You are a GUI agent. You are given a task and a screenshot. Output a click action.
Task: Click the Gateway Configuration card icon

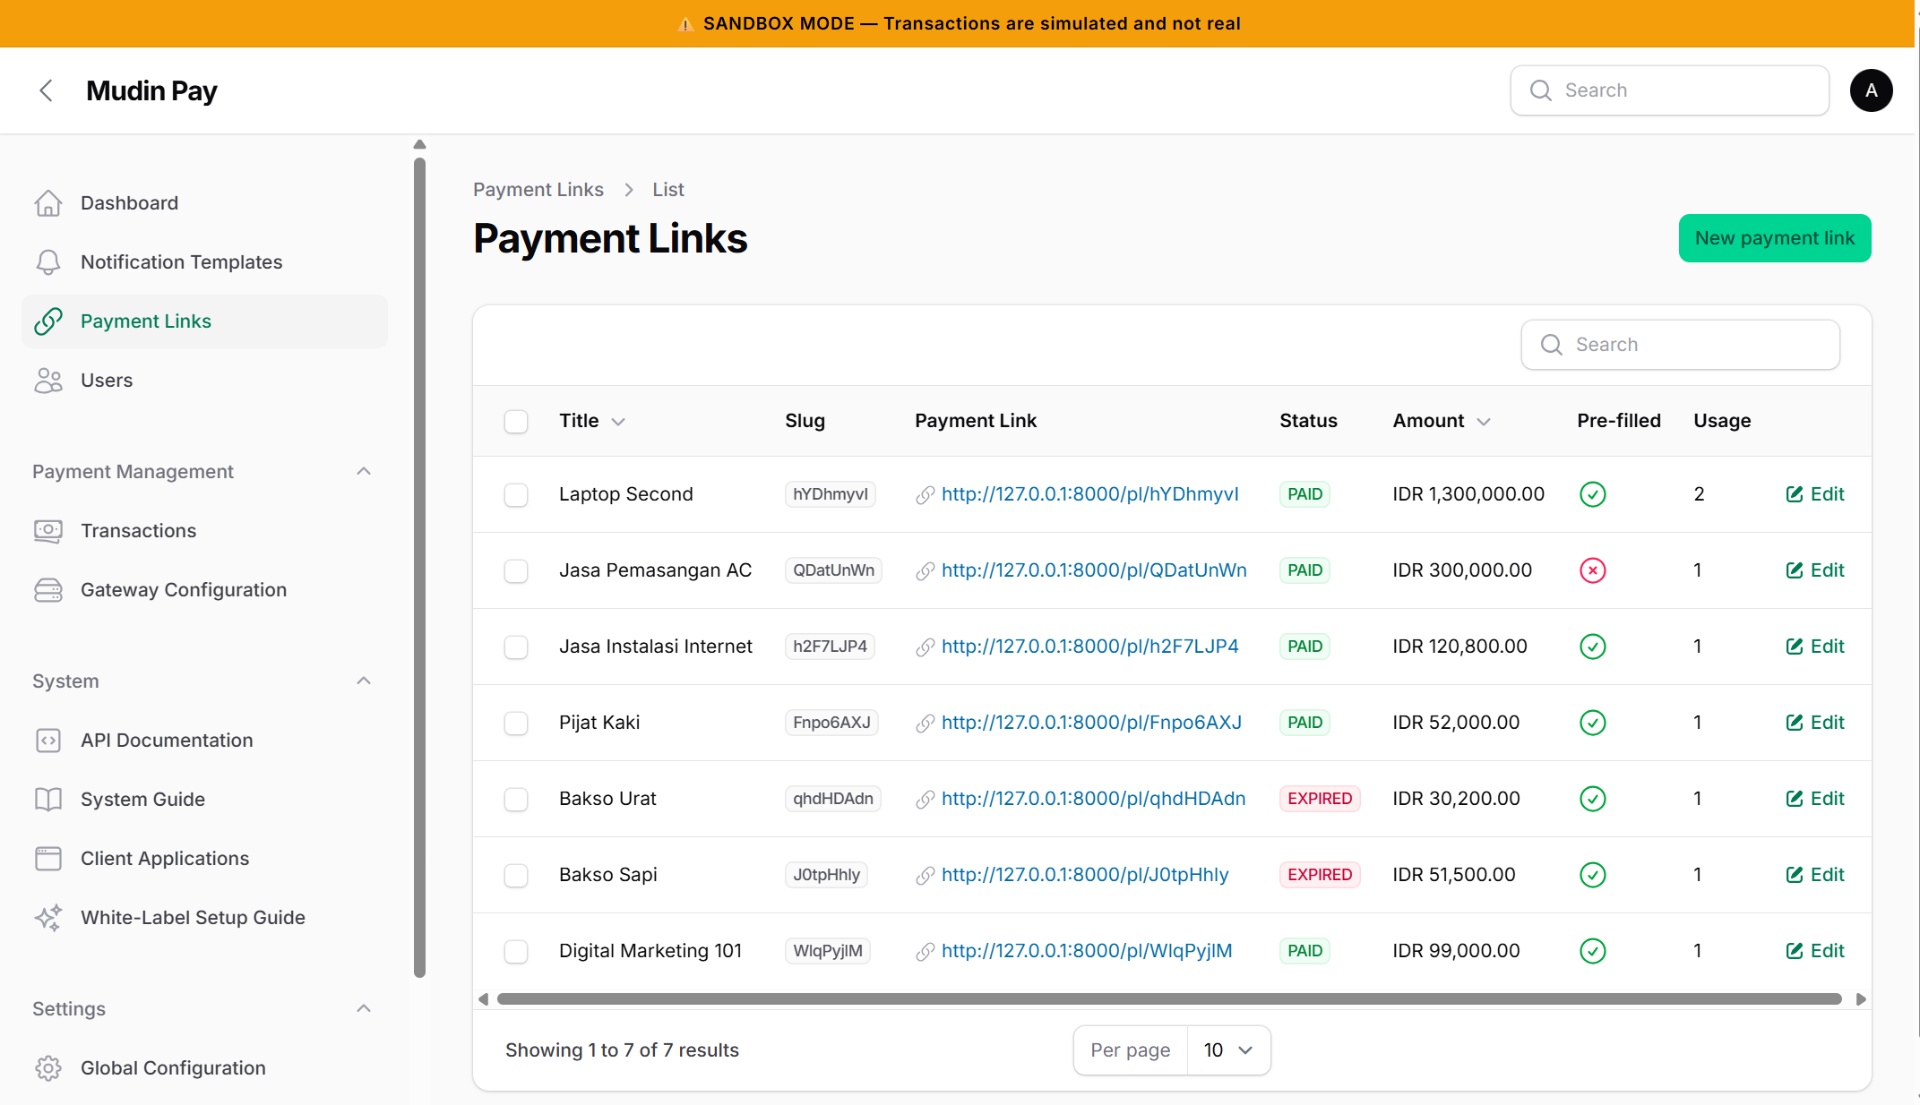coord(48,590)
